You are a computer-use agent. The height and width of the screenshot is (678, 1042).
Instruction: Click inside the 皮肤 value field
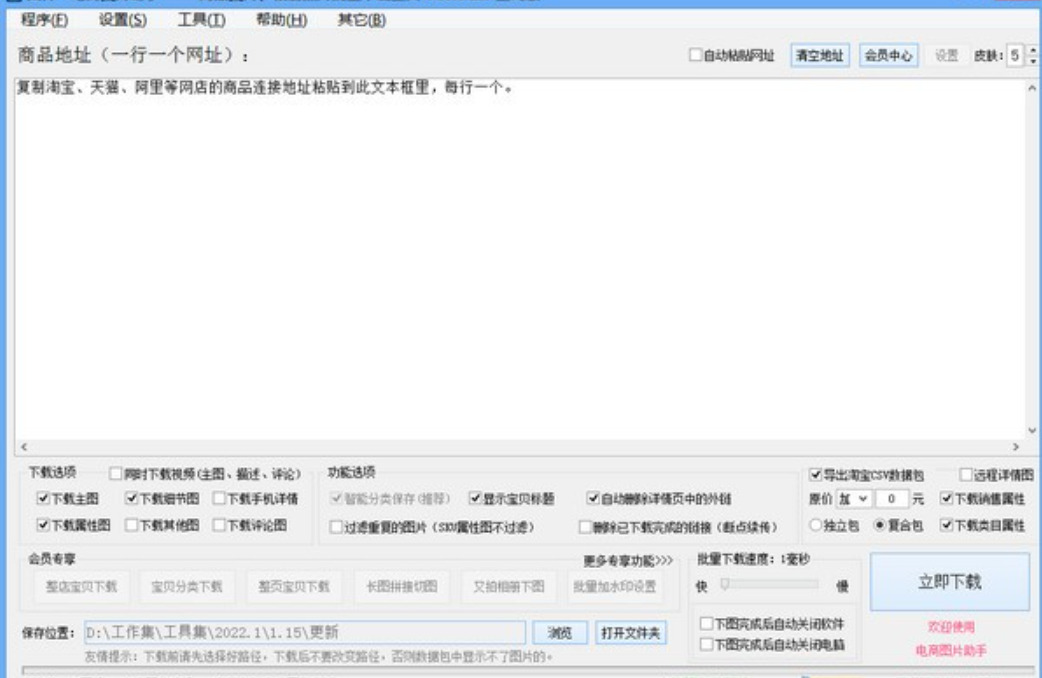coord(1016,55)
